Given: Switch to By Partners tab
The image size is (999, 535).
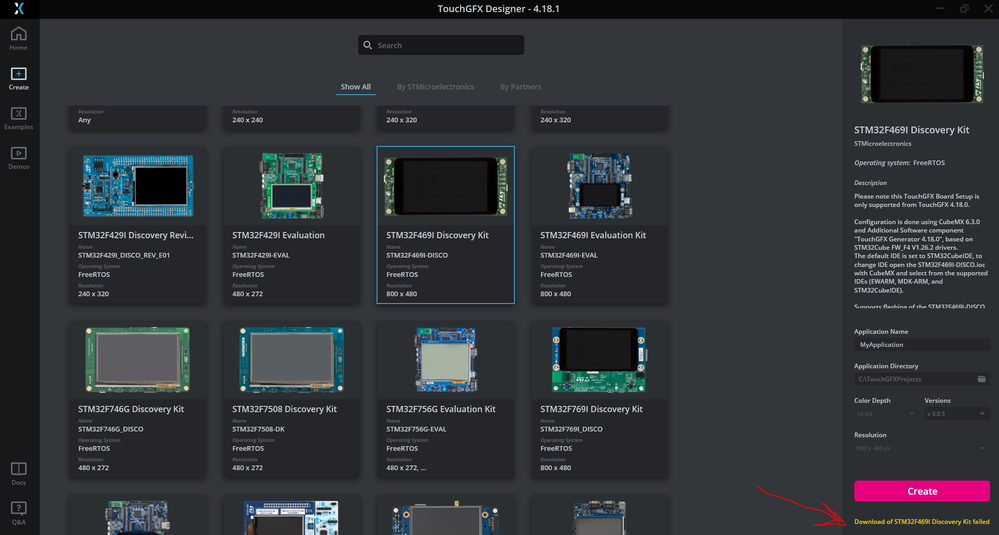Looking at the screenshot, I should pos(521,87).
